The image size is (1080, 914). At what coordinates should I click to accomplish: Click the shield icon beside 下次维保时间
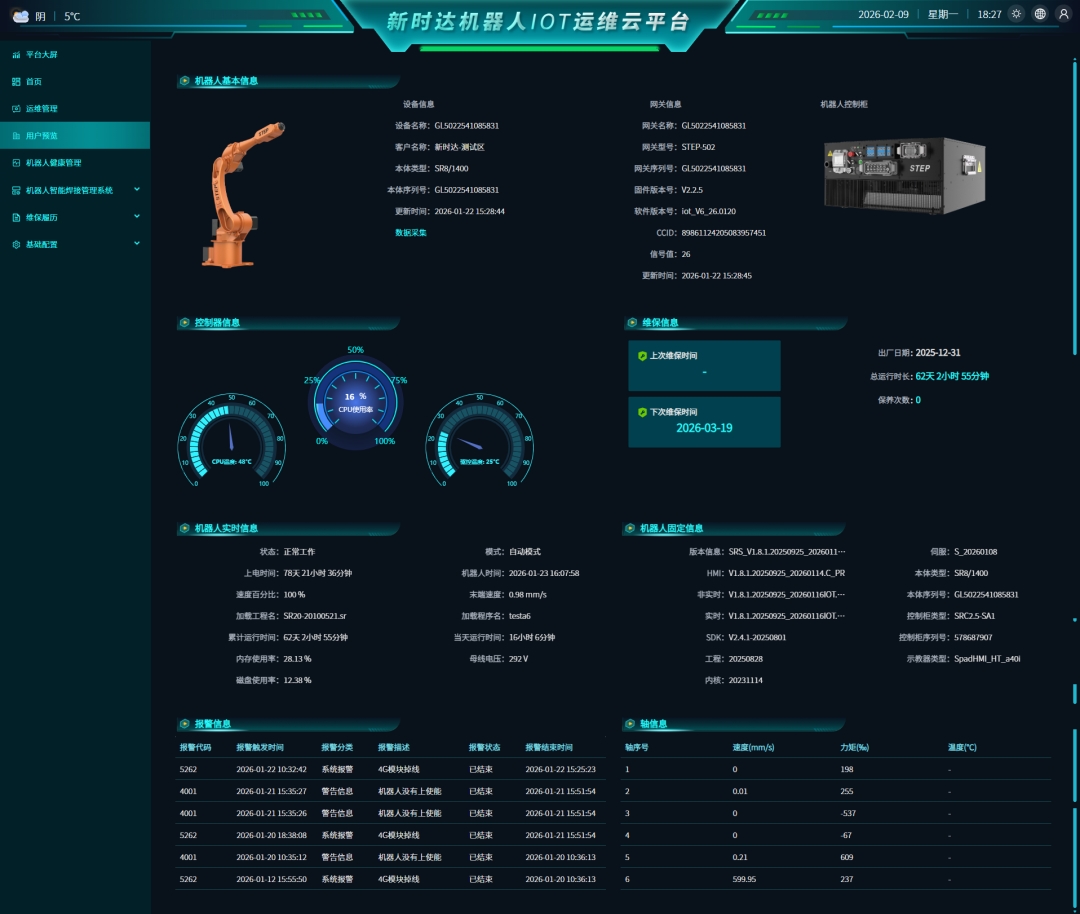click(642, 412)
